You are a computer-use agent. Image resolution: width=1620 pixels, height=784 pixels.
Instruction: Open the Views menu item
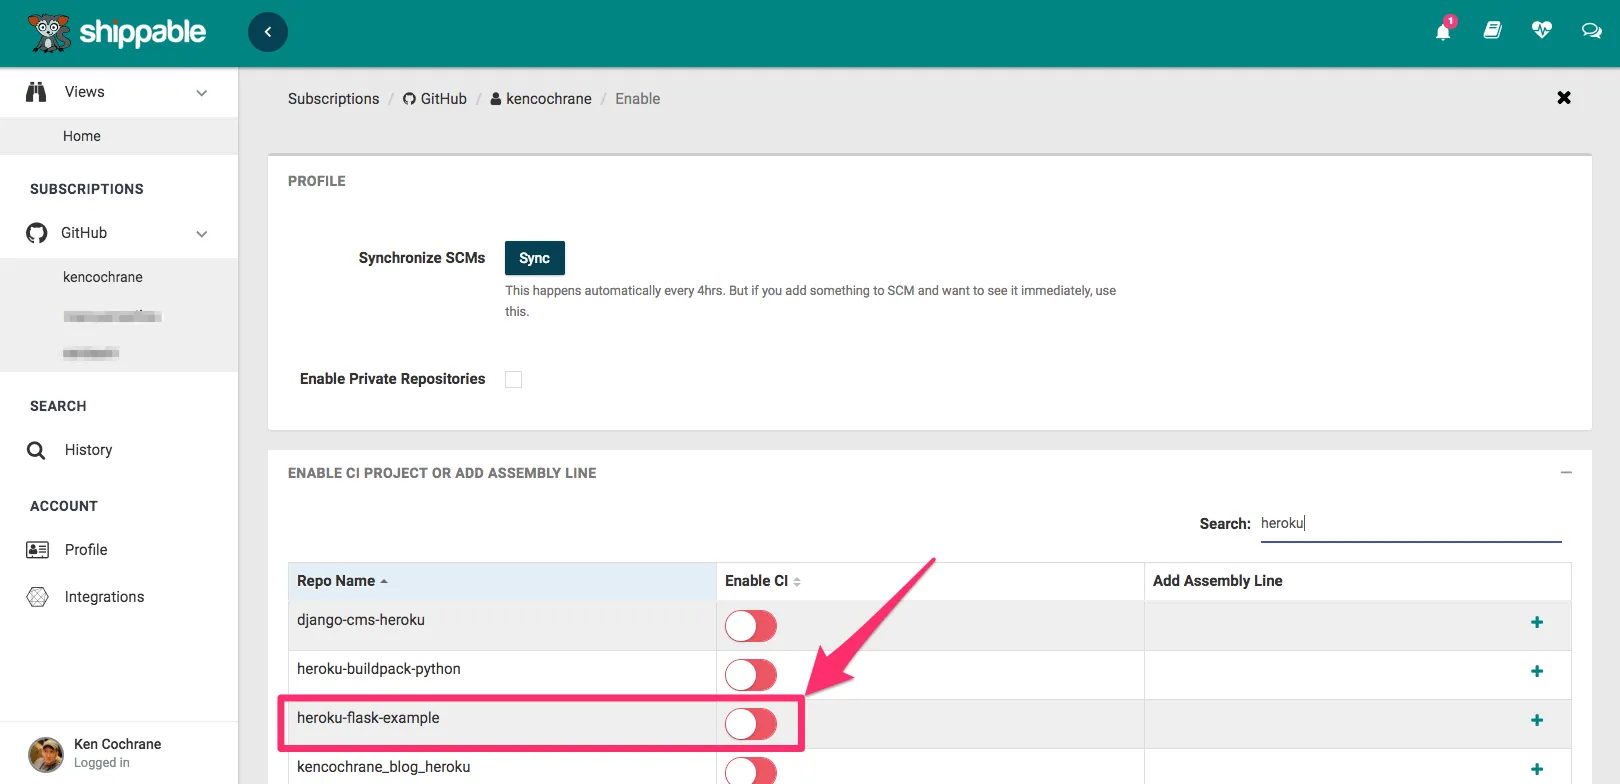tap(85, 92)
